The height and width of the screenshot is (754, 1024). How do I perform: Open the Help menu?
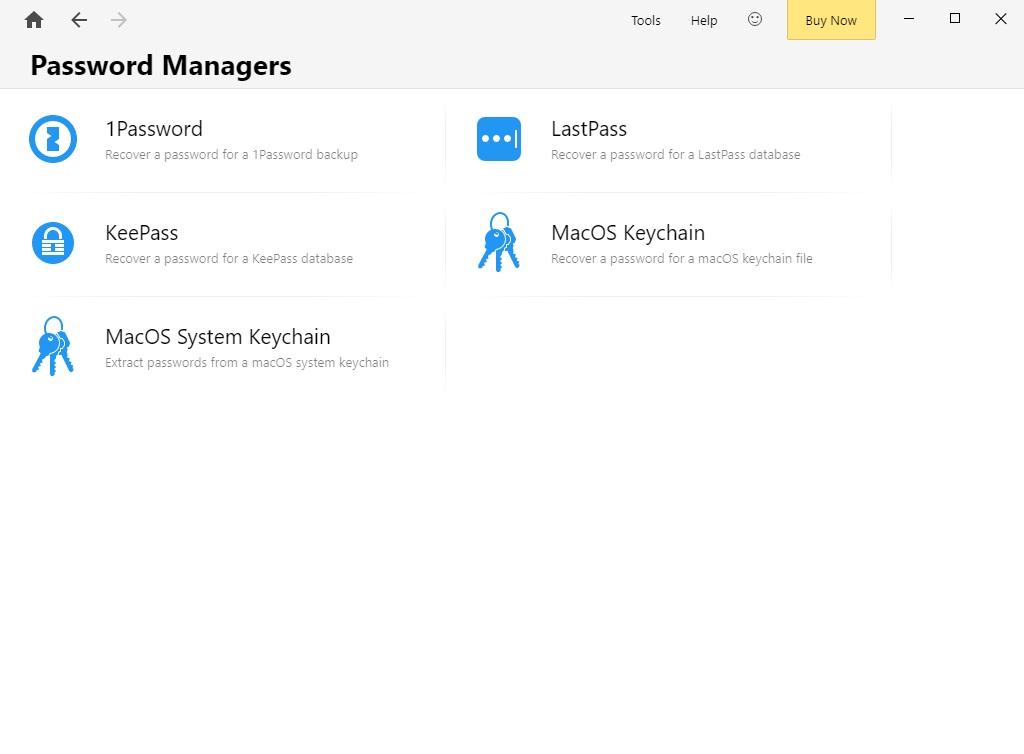point(704,20)
